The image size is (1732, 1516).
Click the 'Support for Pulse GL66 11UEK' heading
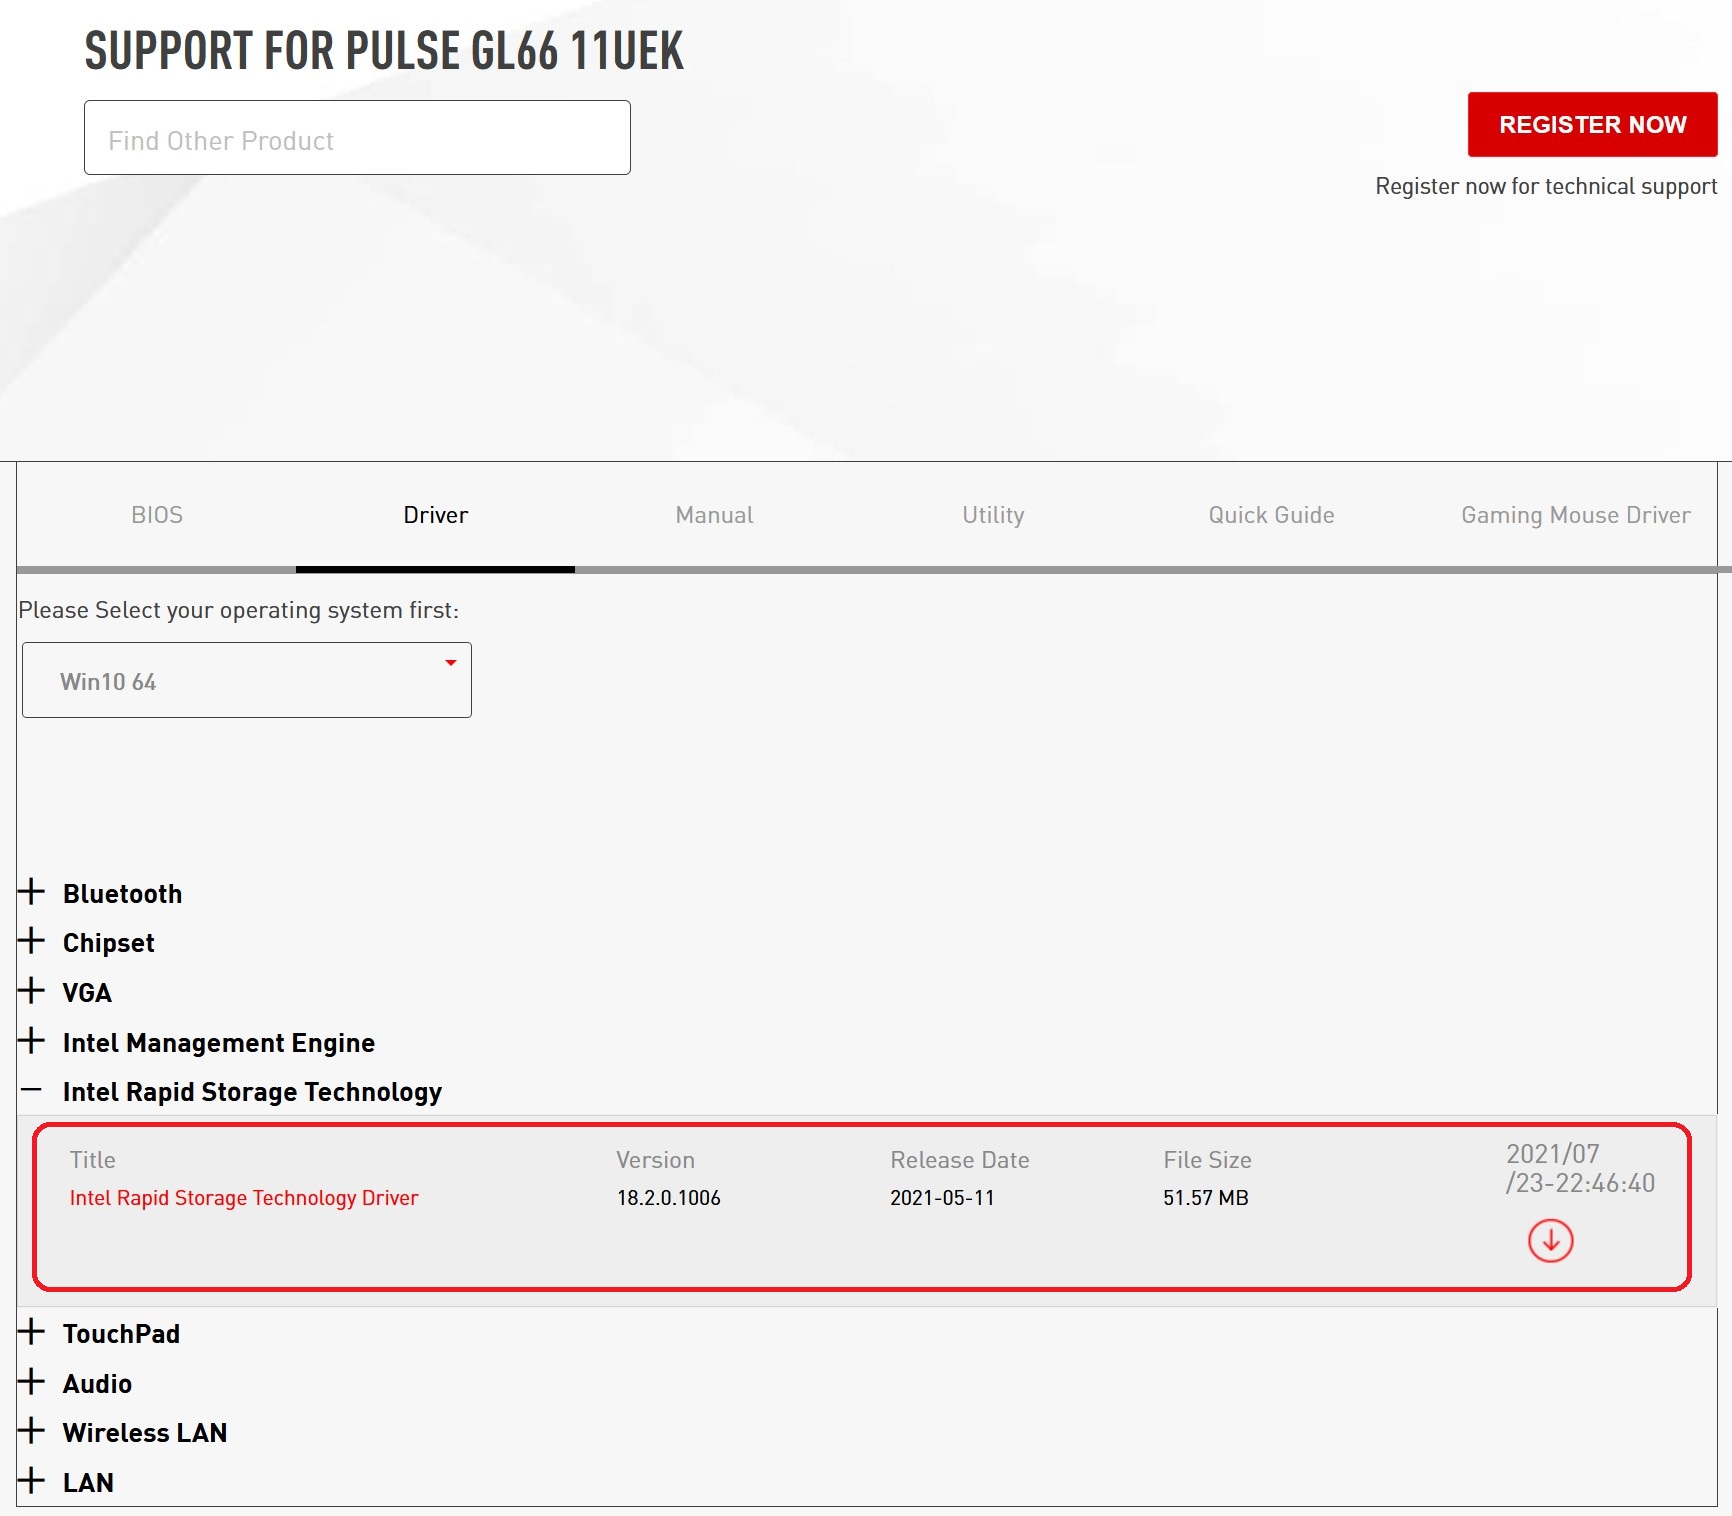[x=384, y=51]
